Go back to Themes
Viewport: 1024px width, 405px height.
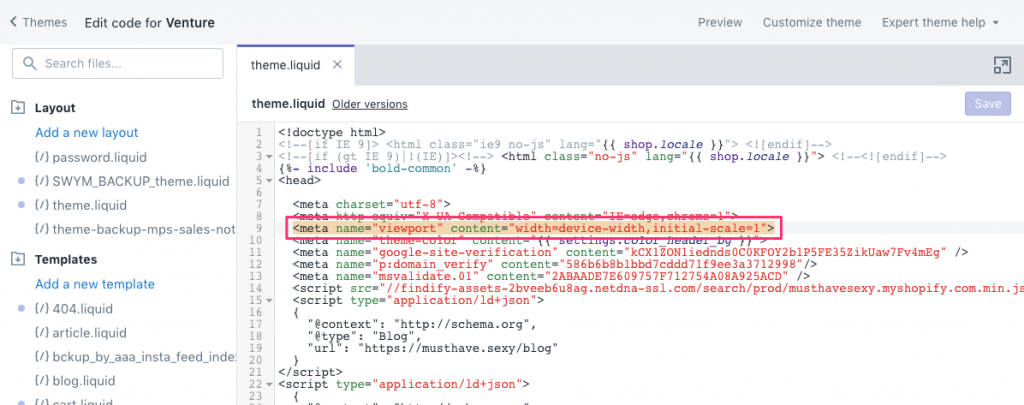tap(38, 22)
